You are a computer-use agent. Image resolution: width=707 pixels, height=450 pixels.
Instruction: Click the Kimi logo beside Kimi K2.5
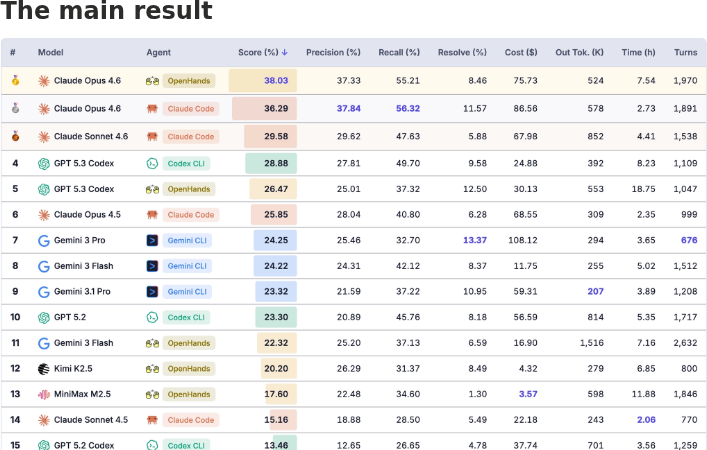click(44, 369)
